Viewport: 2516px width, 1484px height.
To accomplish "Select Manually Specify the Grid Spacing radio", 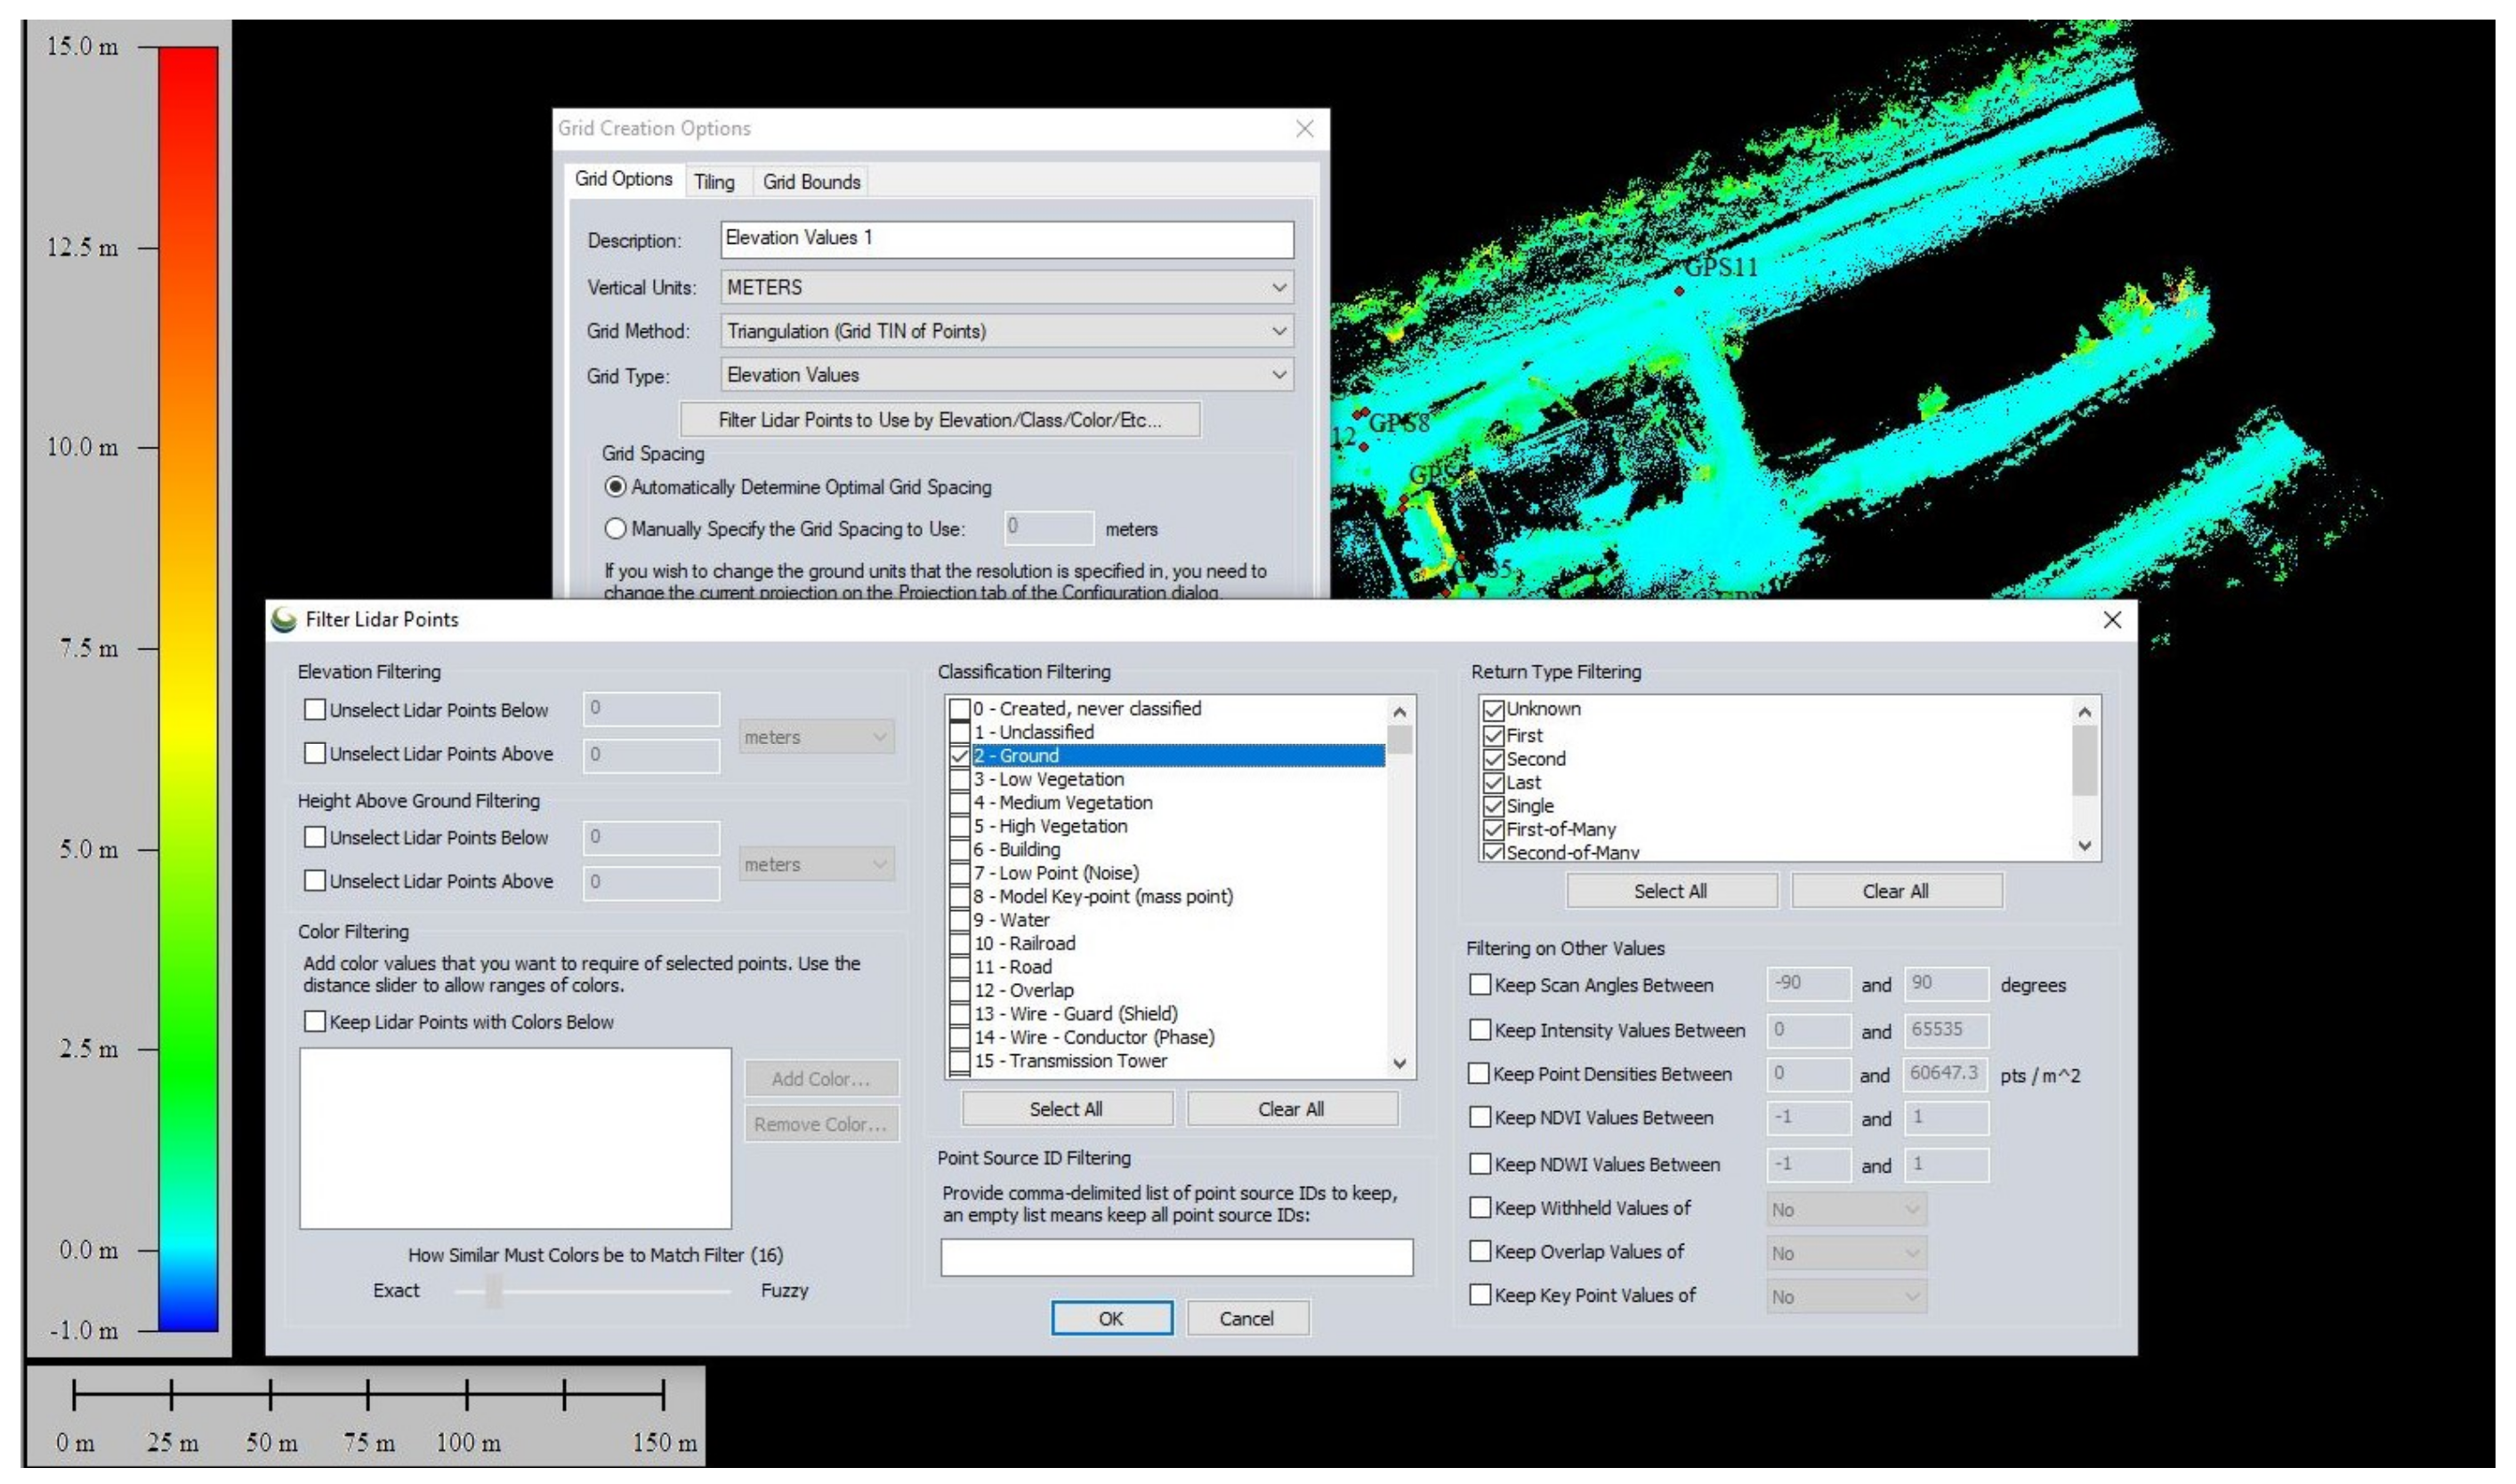I will [616, 529].
